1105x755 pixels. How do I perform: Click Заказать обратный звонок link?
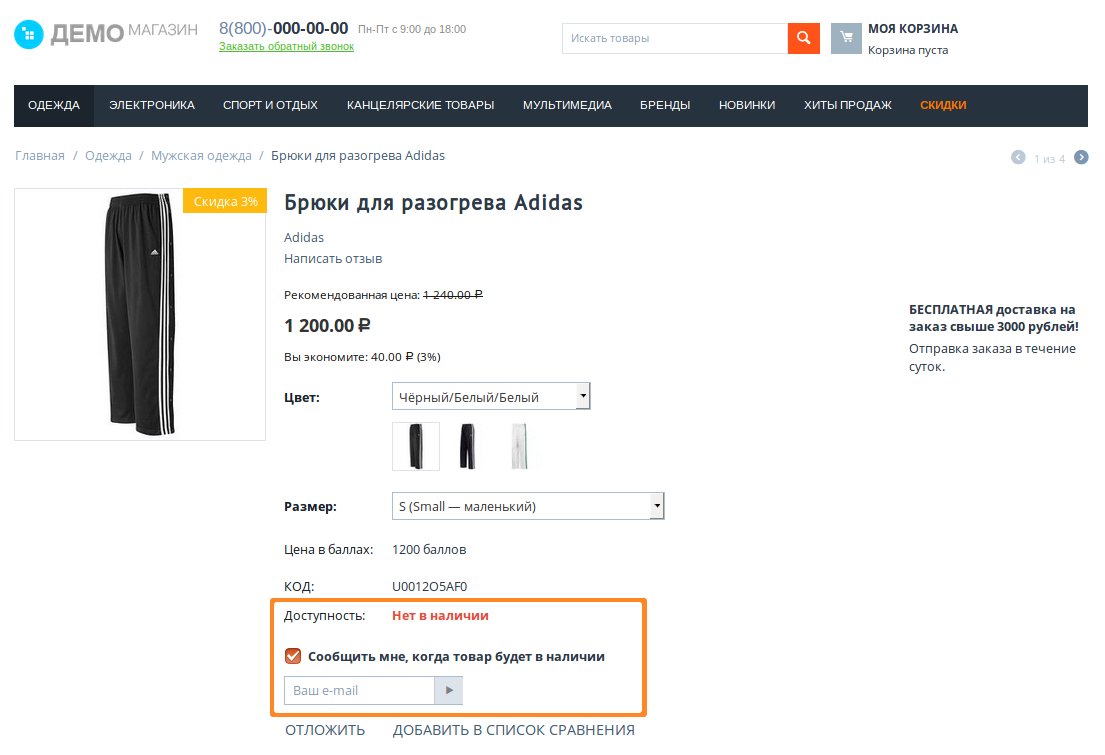[286, 46]
